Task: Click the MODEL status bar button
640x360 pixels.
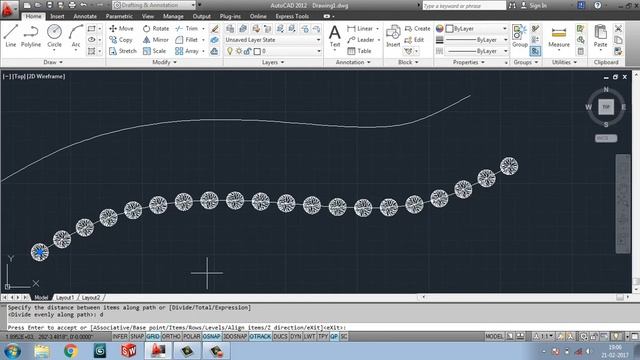Action: [x=494, y=337]
